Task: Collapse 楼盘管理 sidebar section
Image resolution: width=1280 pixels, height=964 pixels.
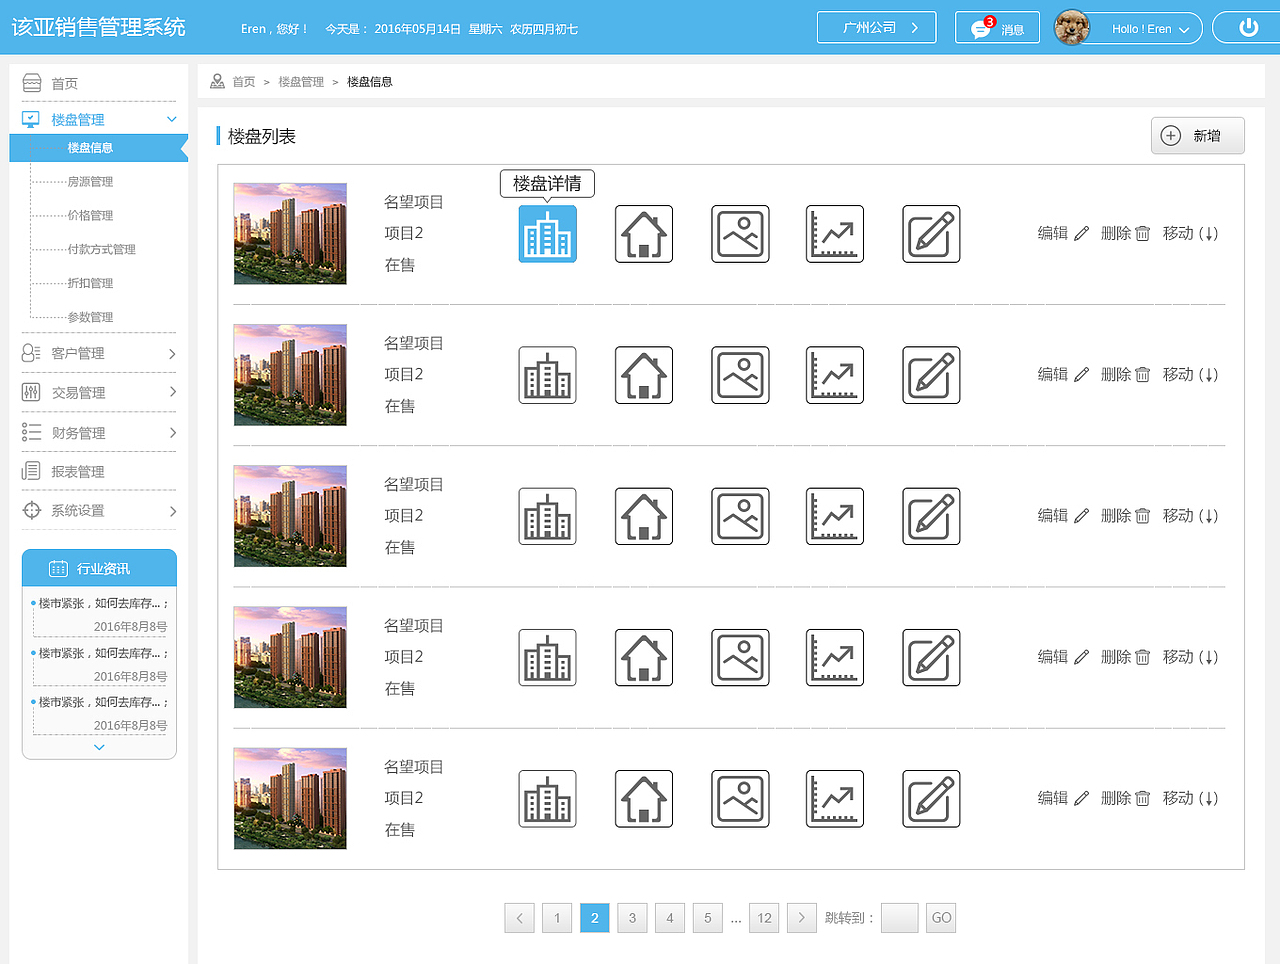Action: point(171,119)
